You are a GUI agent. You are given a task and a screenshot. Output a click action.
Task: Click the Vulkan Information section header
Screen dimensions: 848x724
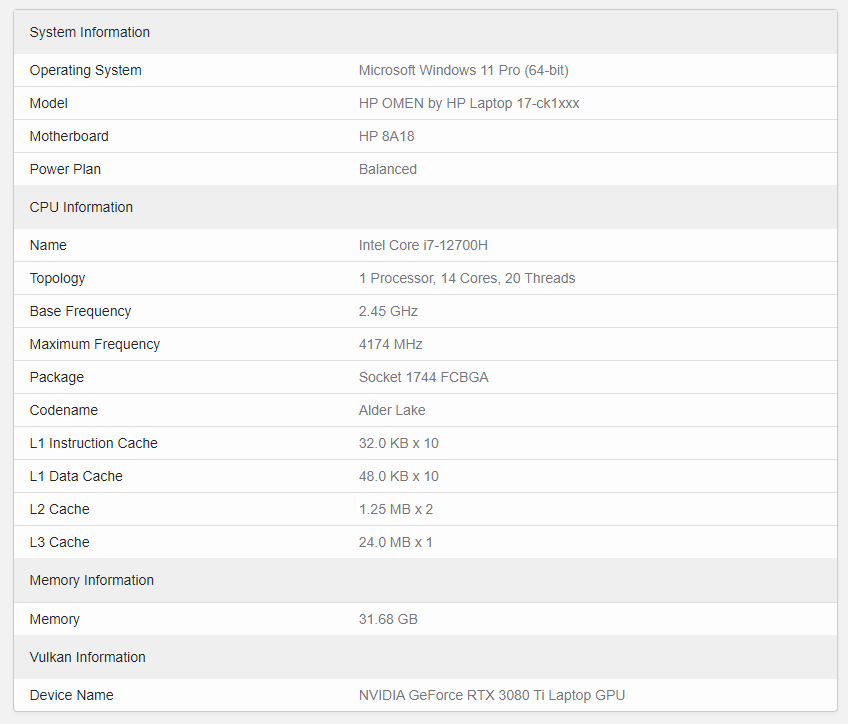tap(88, 657)
